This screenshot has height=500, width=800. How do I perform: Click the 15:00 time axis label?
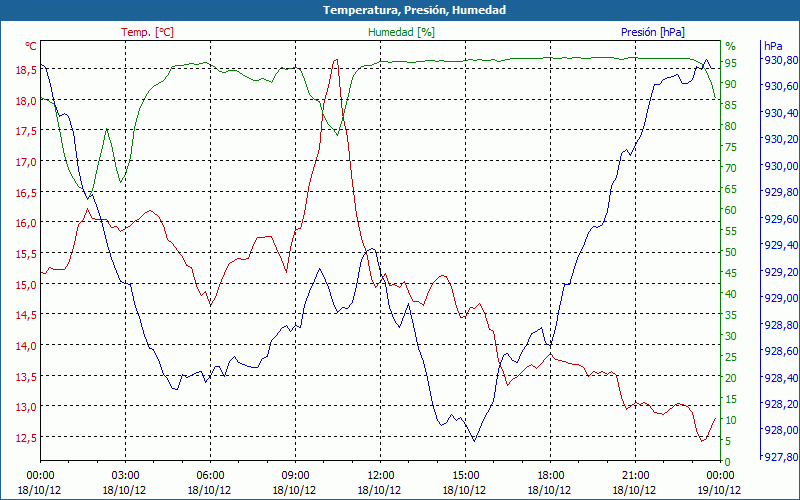(465, 476)
